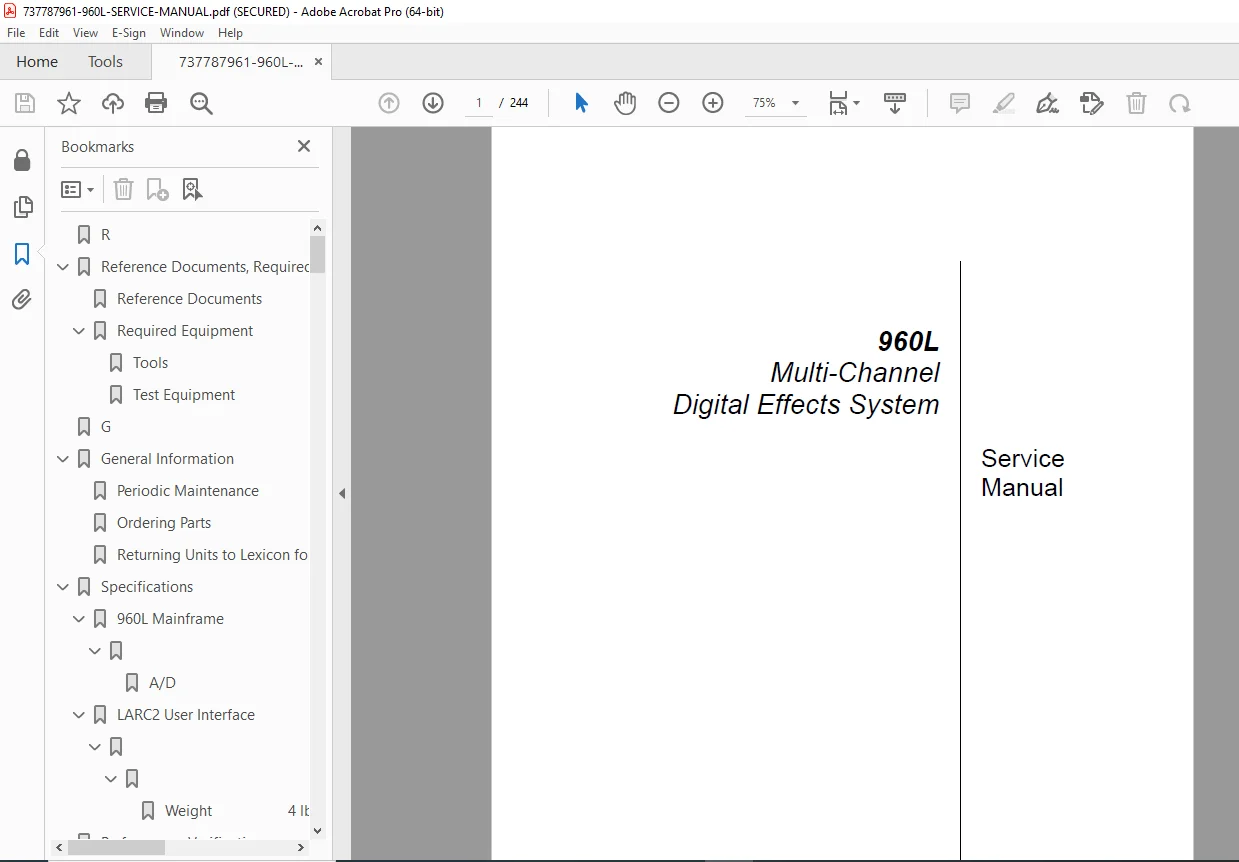
Task: Activate the Hand pan tool
Action: tap(625, 103)
